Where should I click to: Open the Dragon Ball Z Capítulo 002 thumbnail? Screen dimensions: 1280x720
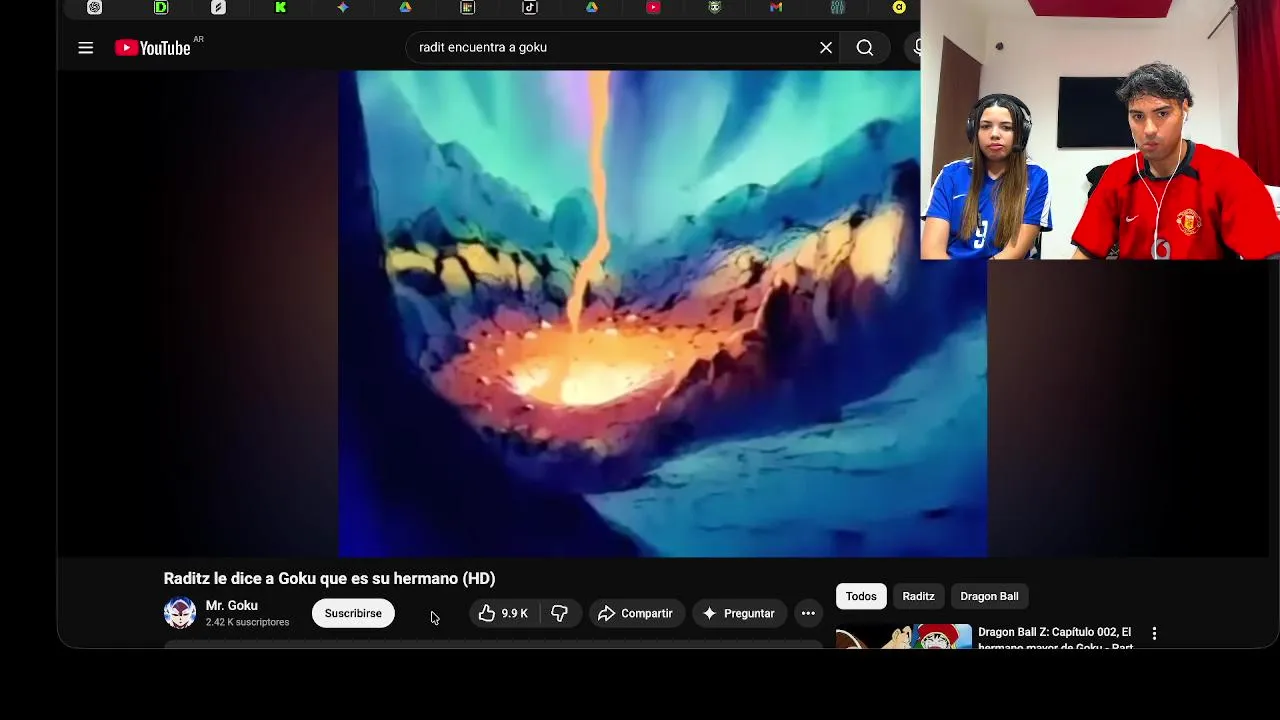pos(904,636)
